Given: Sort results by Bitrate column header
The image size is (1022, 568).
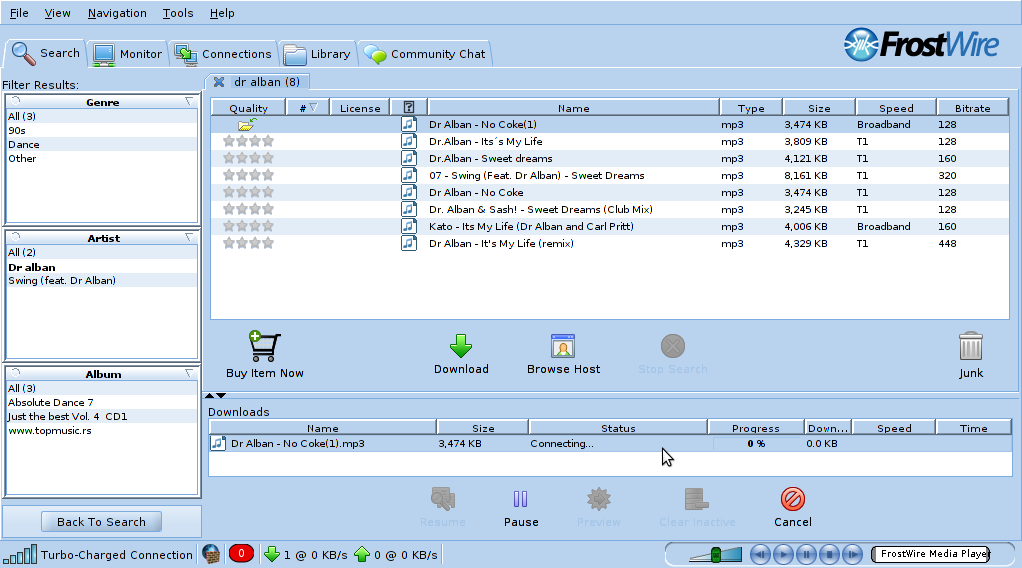Looking at the screenshot, I should pos(972,108).
